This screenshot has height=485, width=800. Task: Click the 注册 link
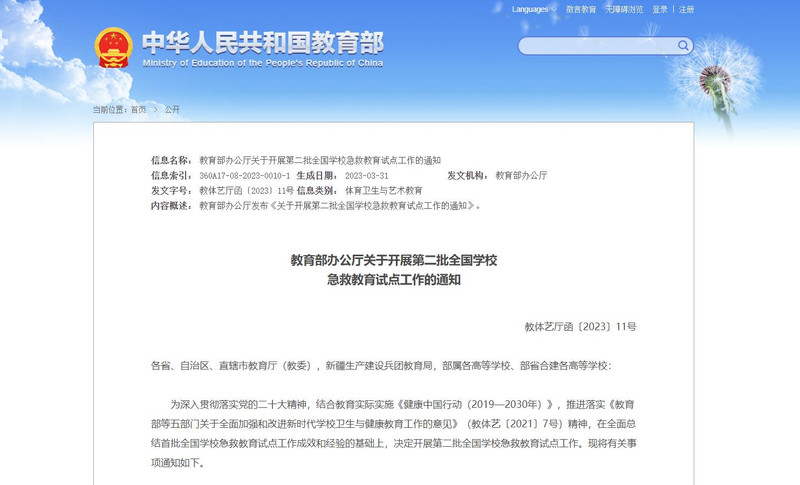686,9
